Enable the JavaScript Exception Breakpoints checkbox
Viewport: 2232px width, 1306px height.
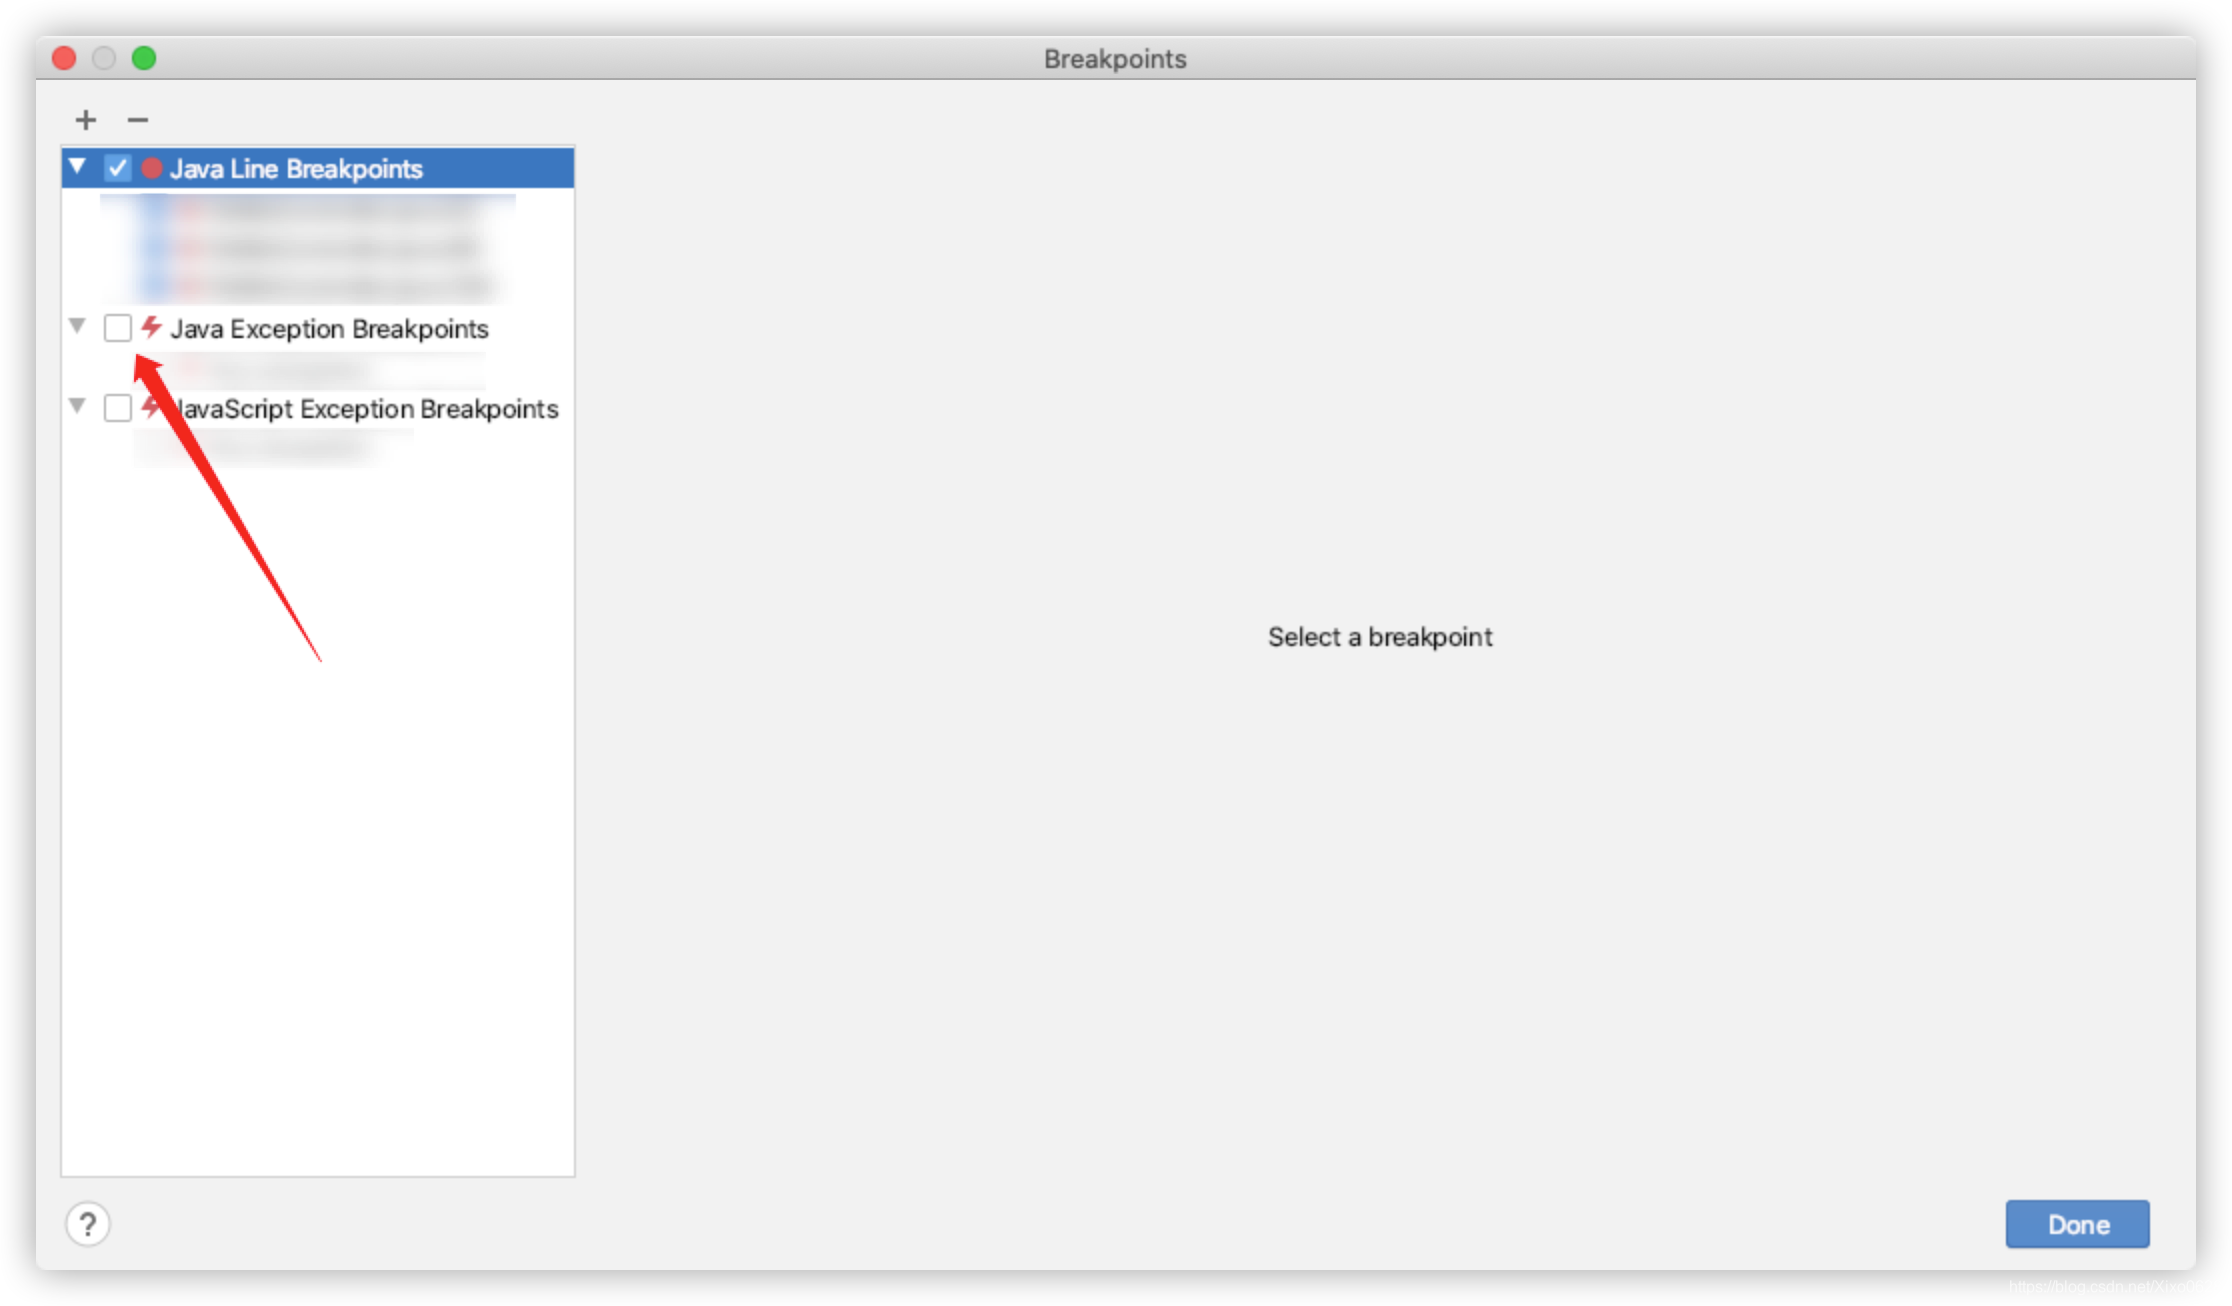tap(118, 408)
